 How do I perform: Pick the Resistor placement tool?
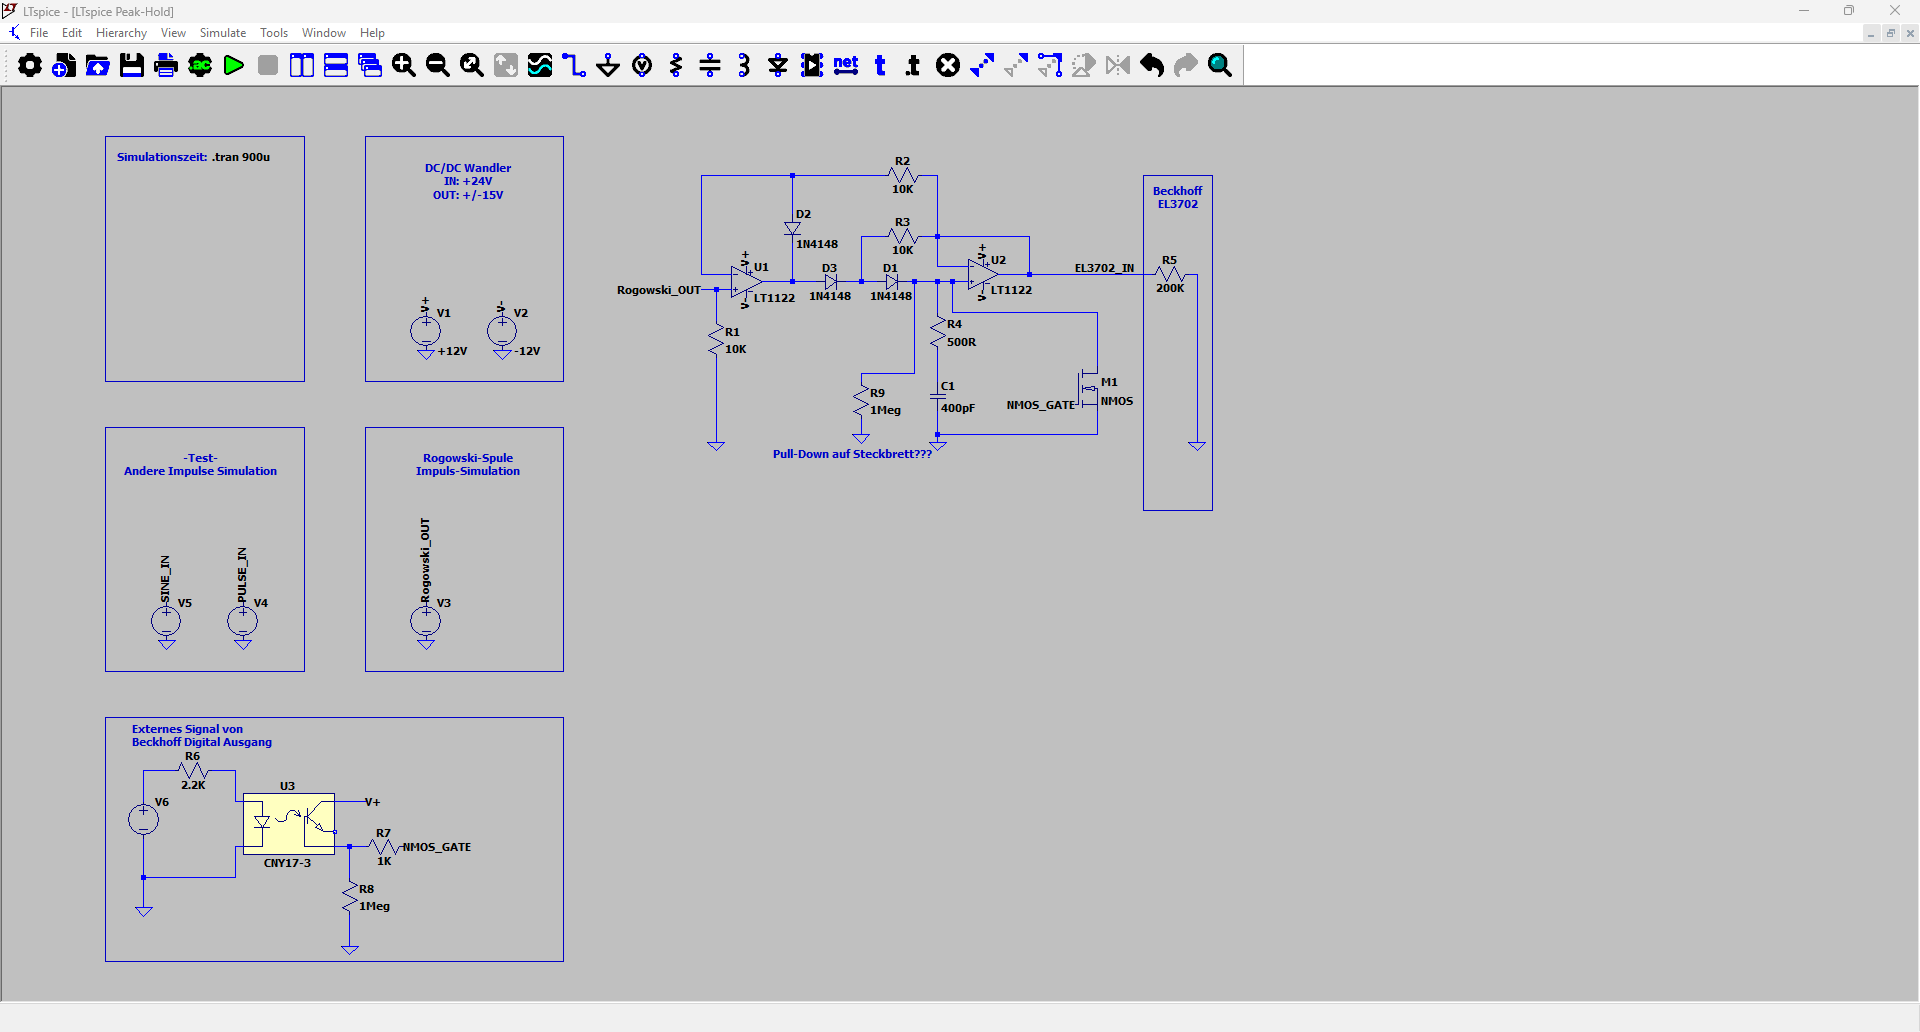[676, 66]
